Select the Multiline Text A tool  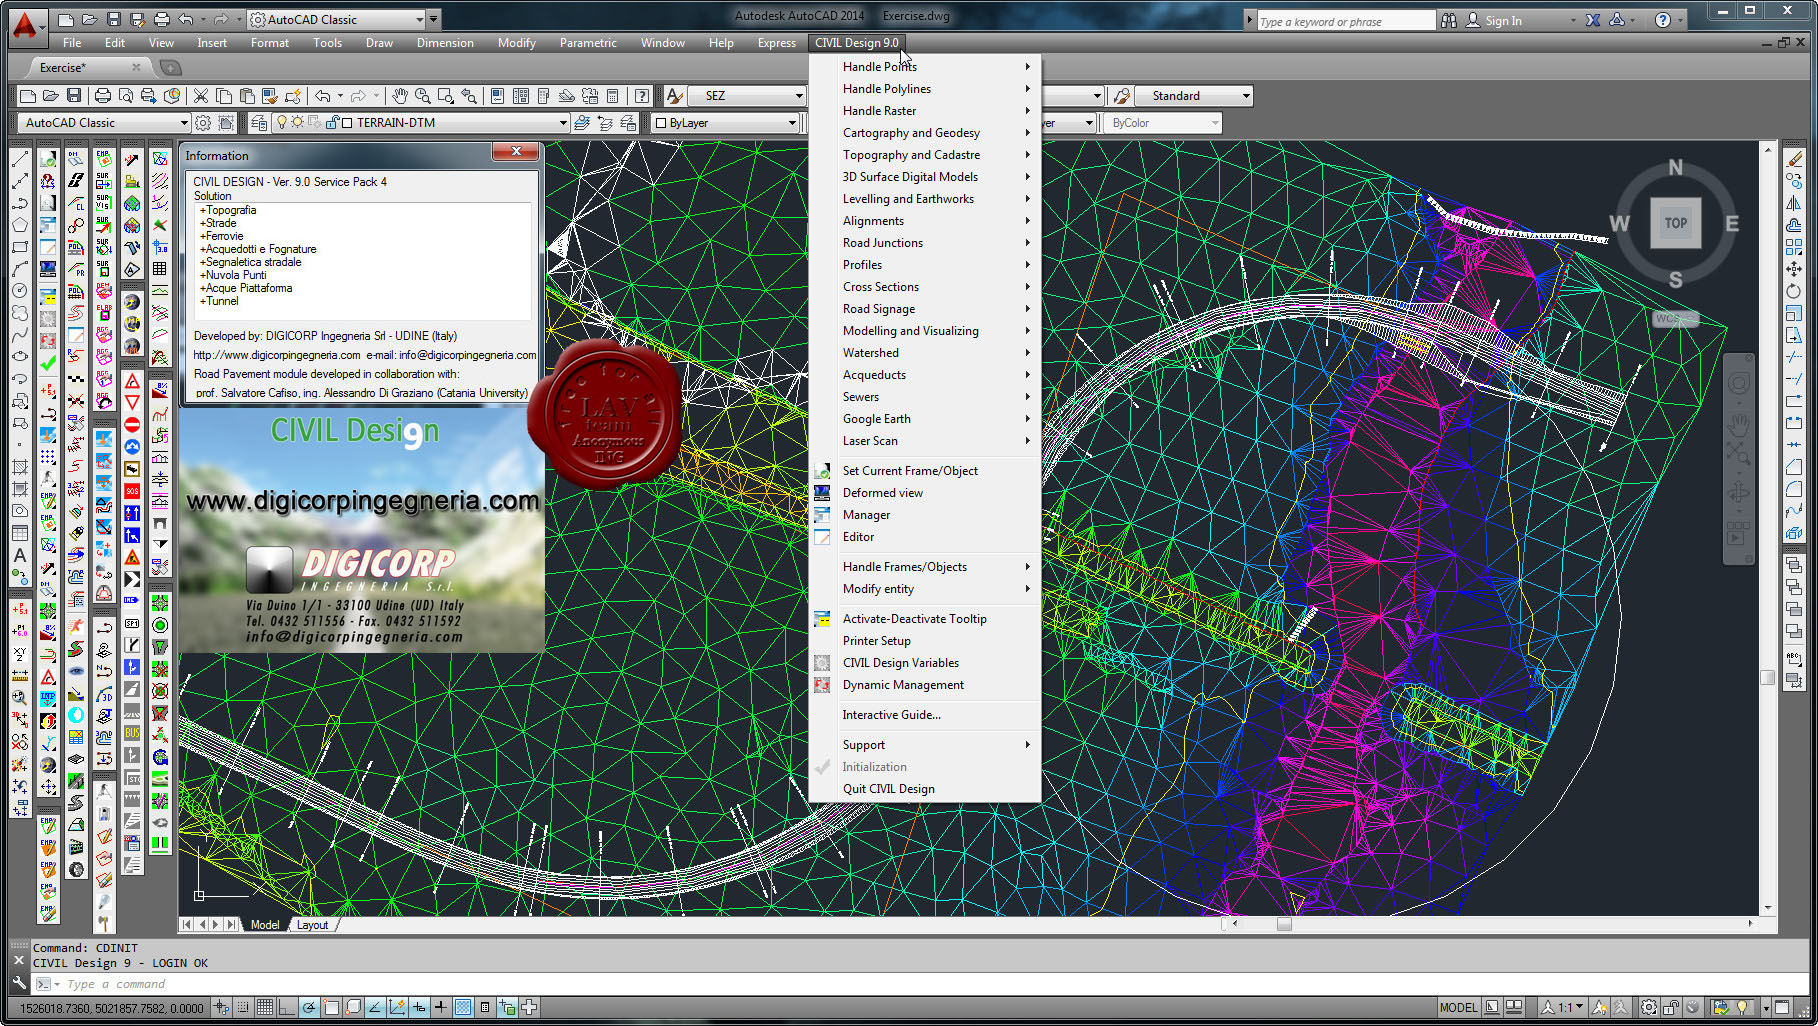(20, 555)
